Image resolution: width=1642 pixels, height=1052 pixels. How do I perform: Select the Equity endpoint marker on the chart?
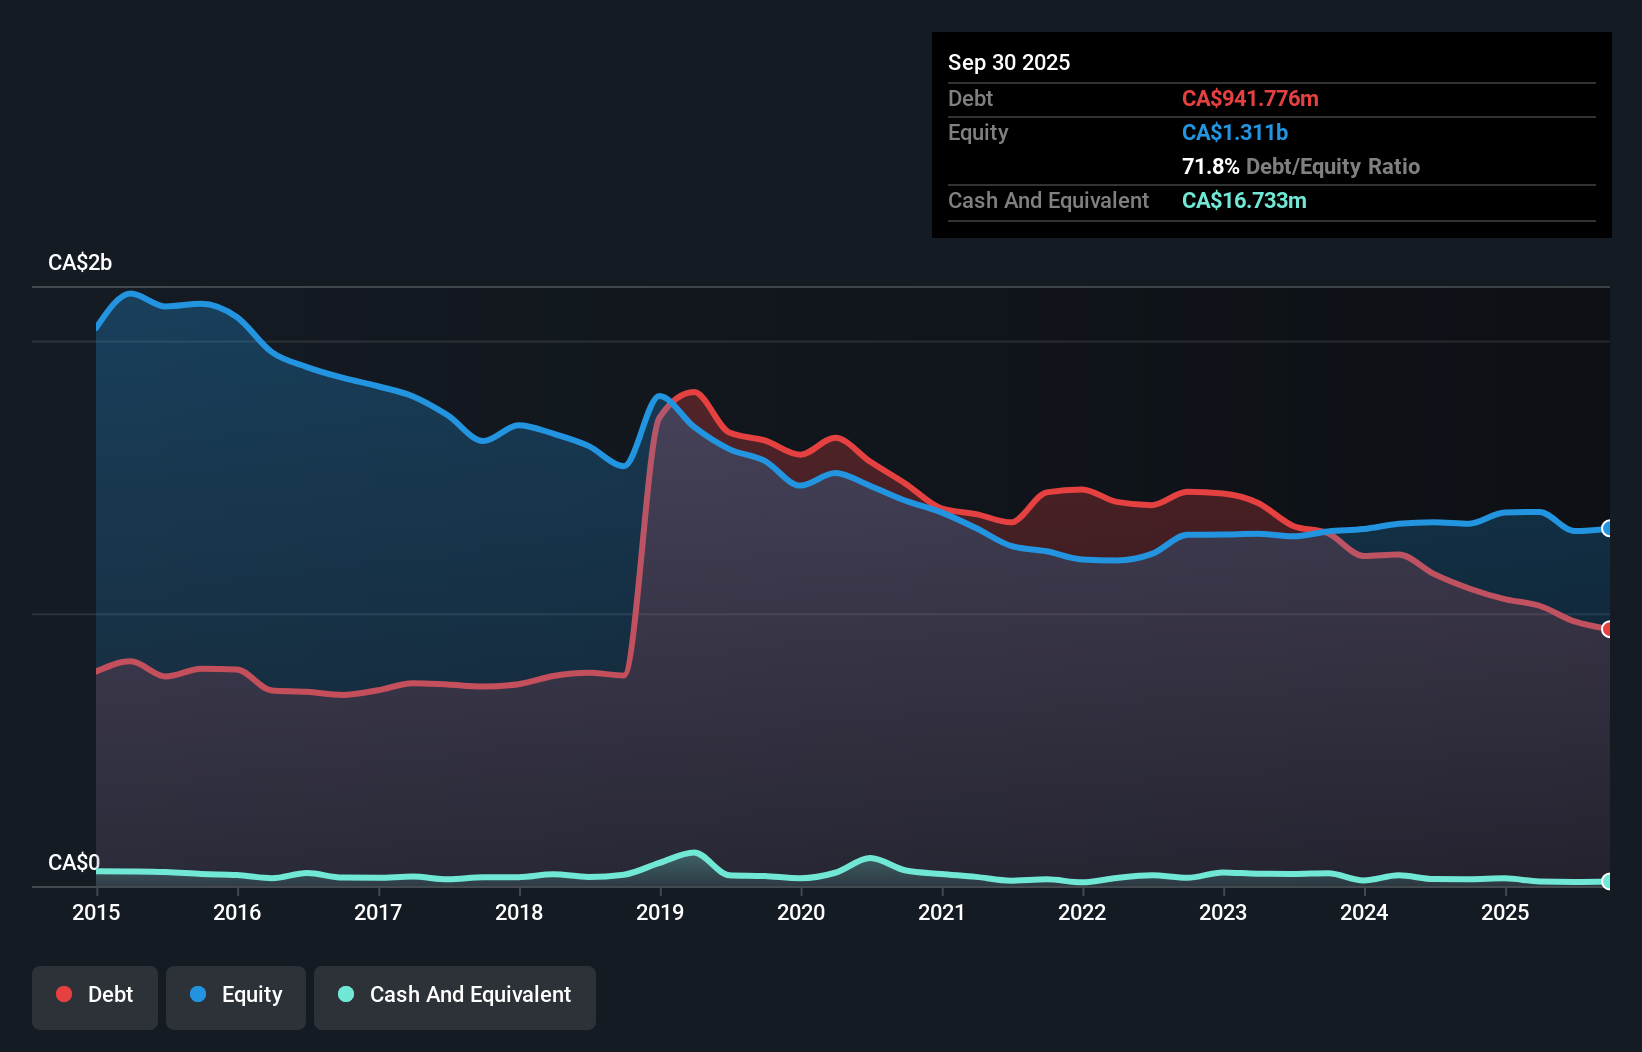[x=1607, y=528]
